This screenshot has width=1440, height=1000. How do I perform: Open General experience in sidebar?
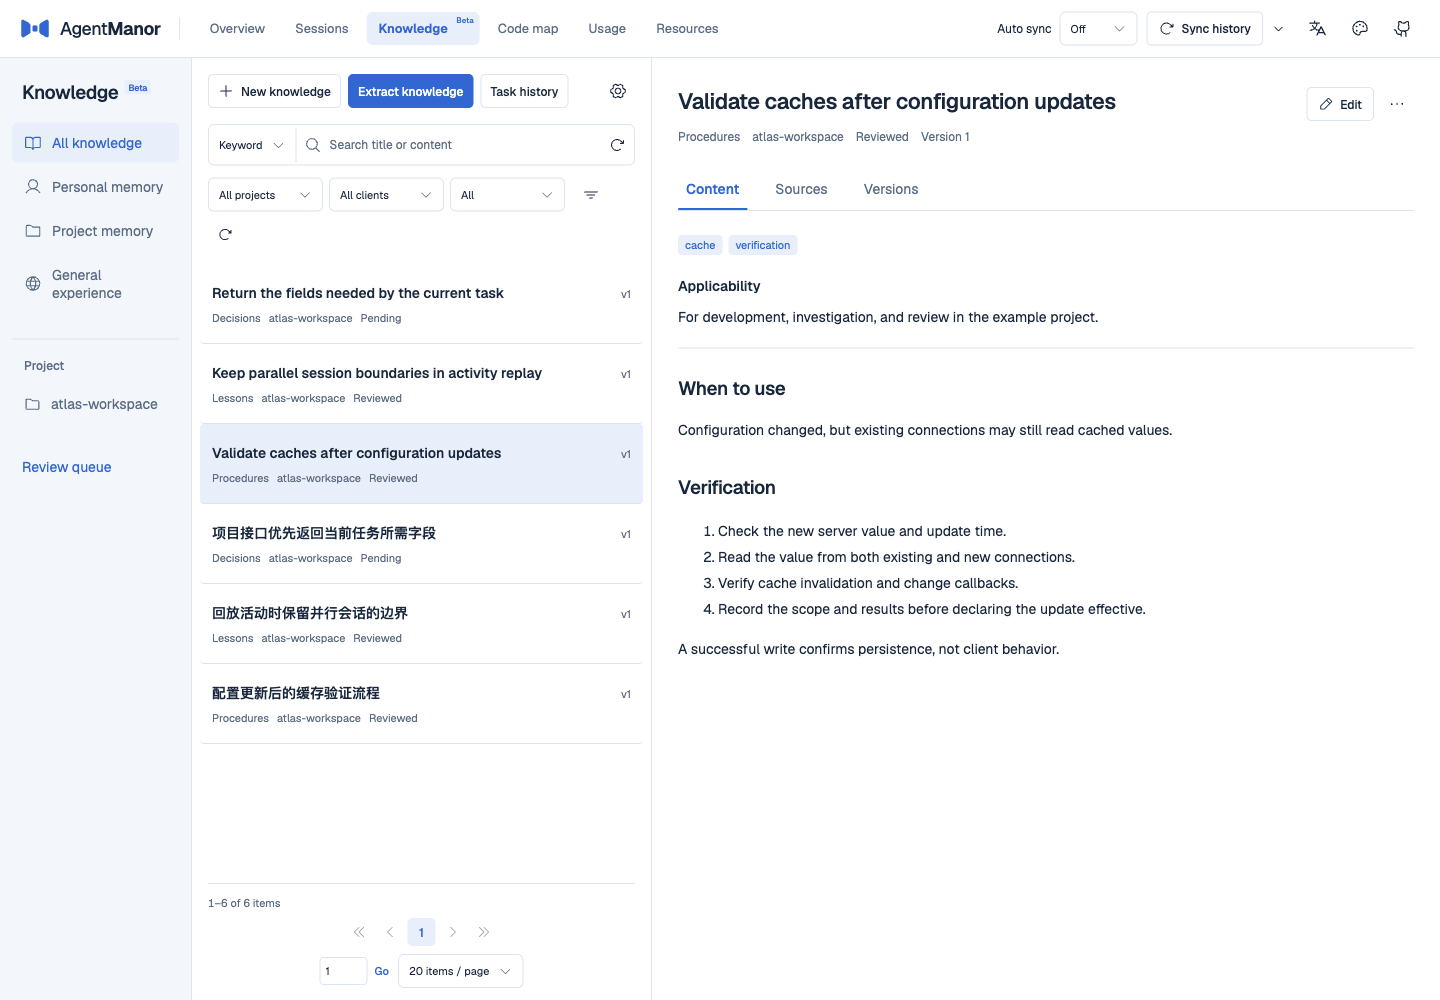(95, 284)
